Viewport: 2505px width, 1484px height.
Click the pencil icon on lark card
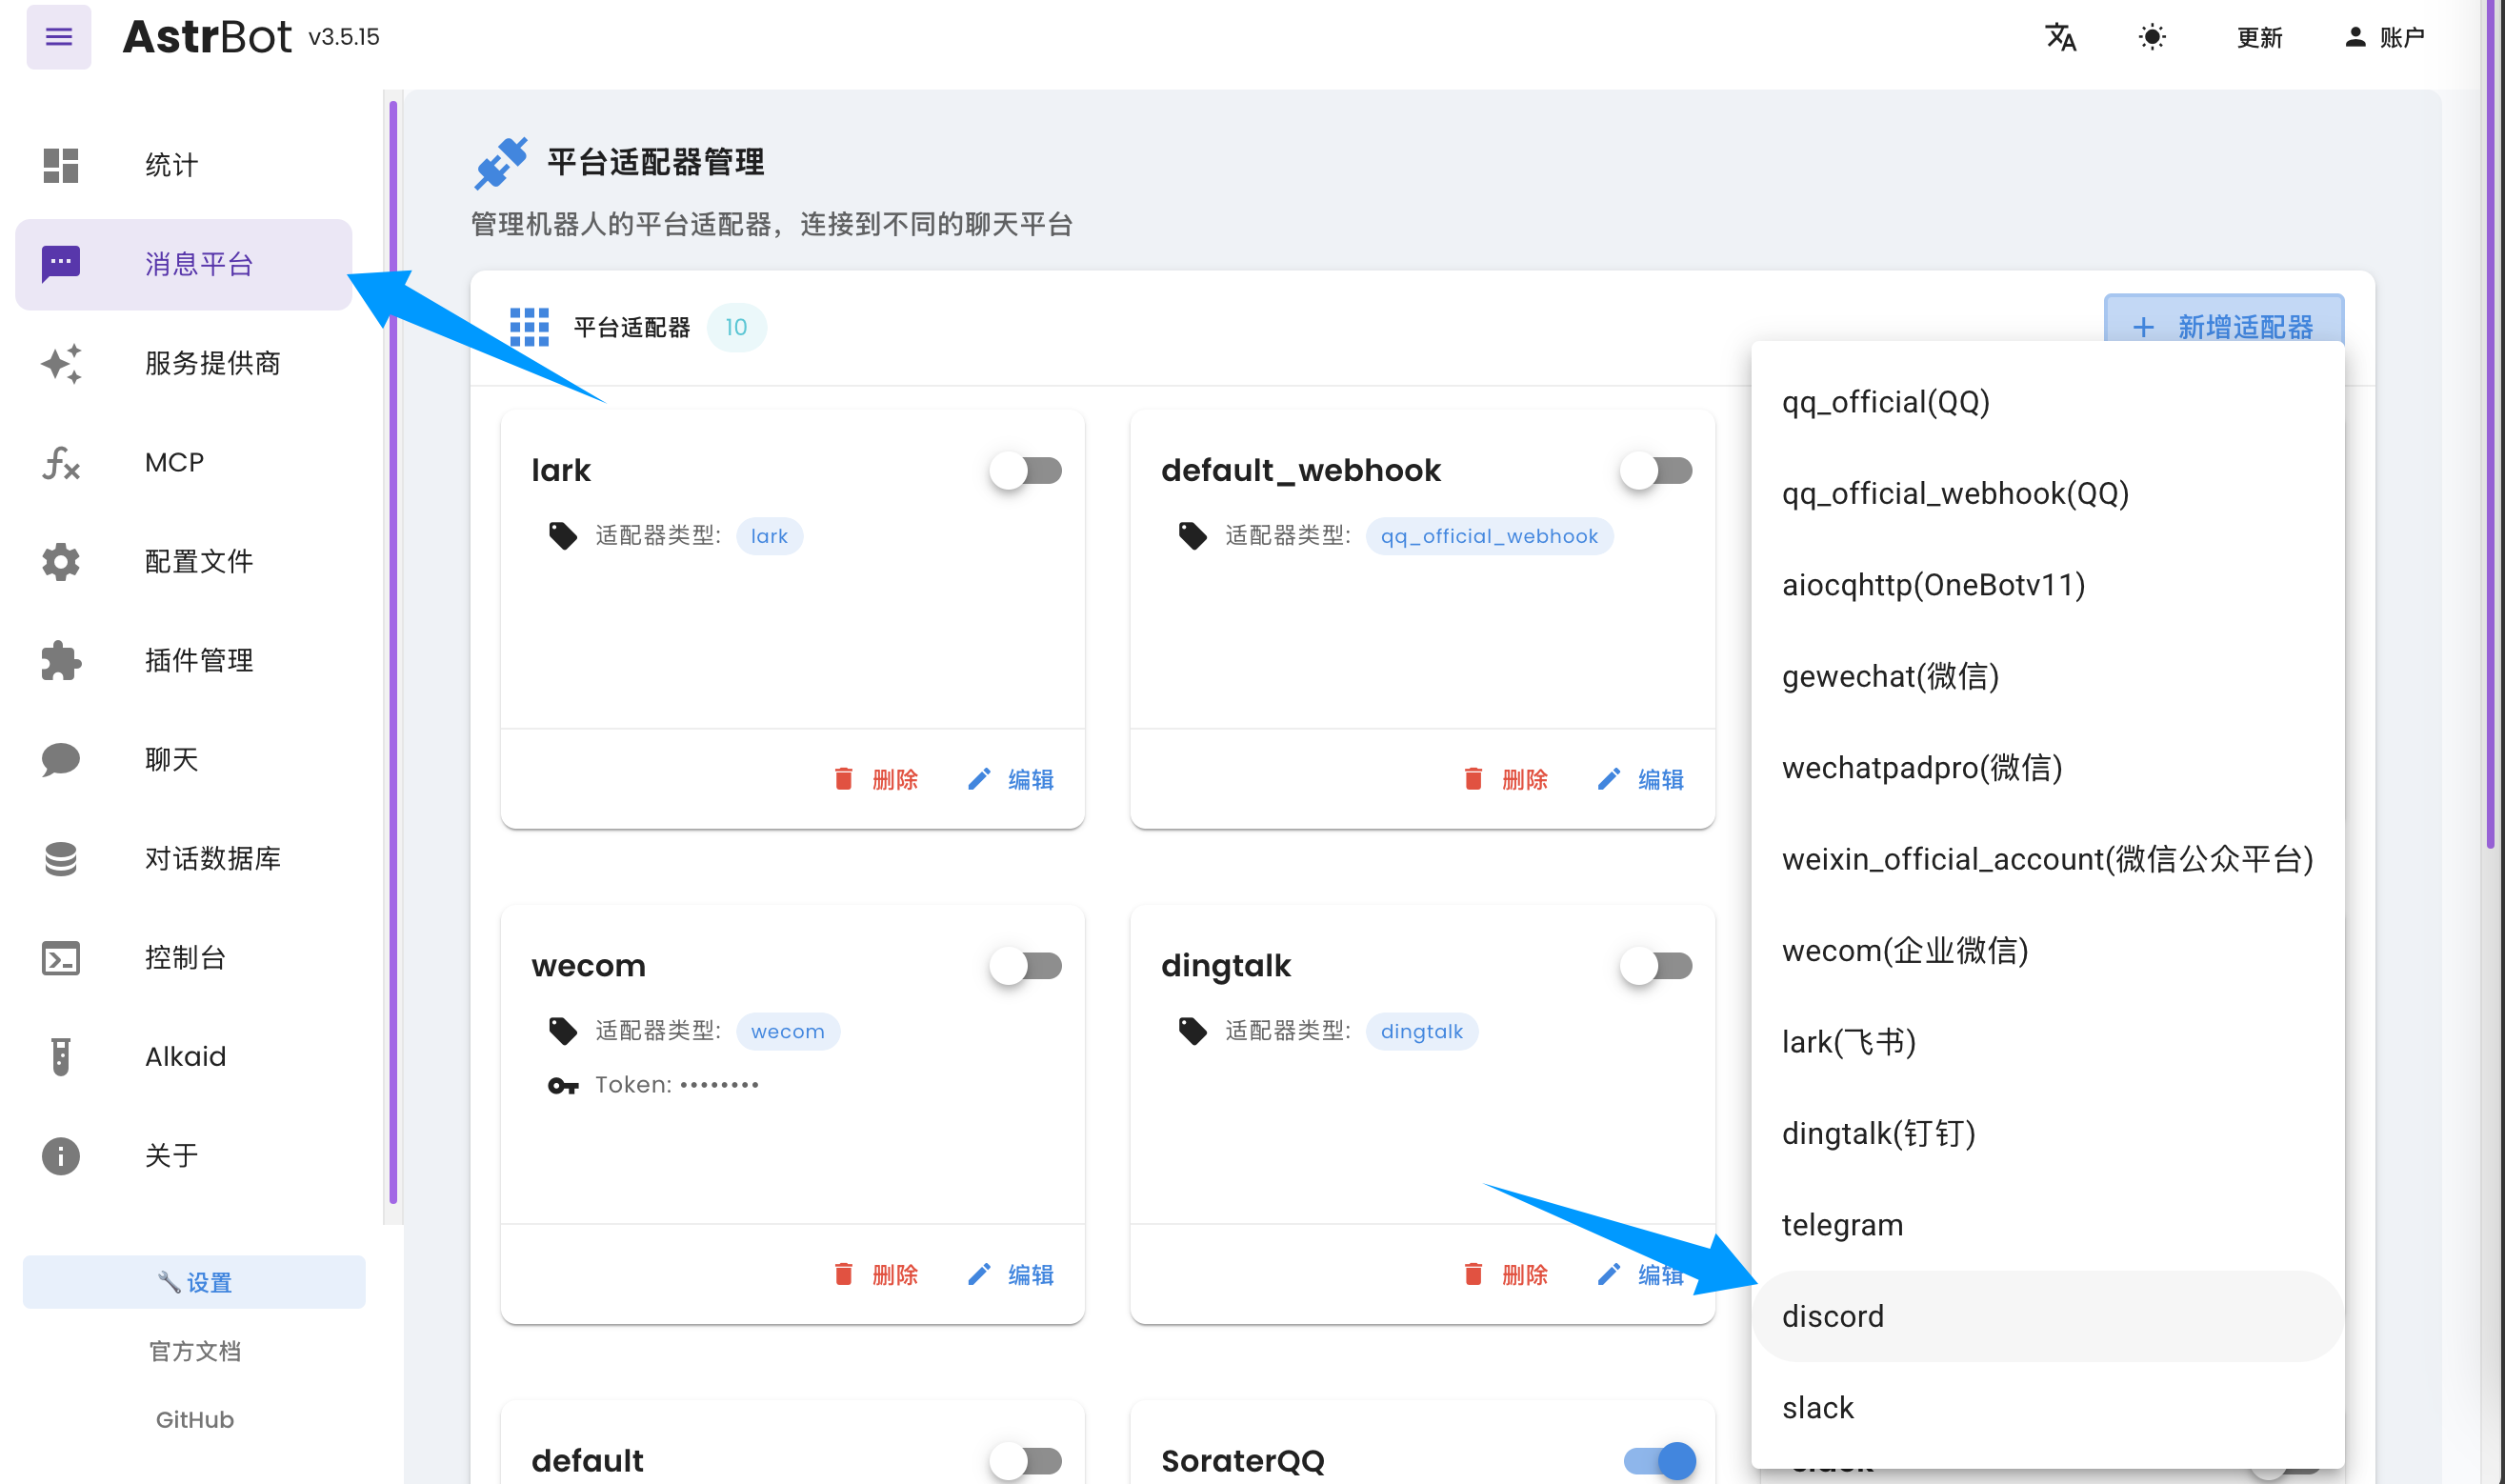pos(979,778)
